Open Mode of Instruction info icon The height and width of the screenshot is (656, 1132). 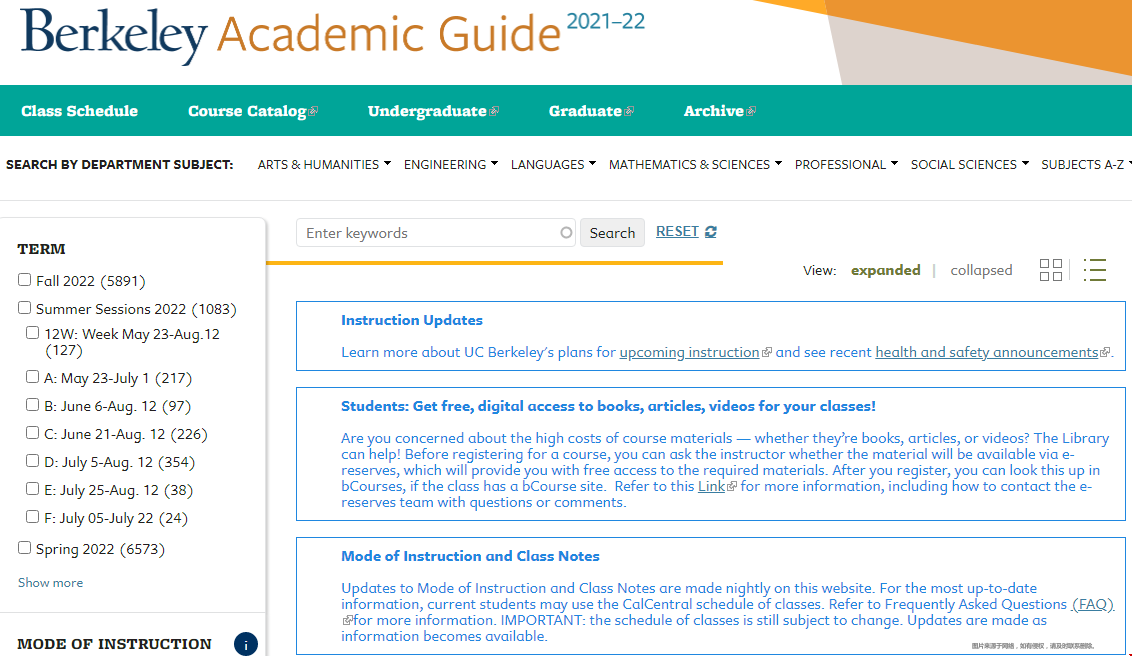(x=245, y=644)
